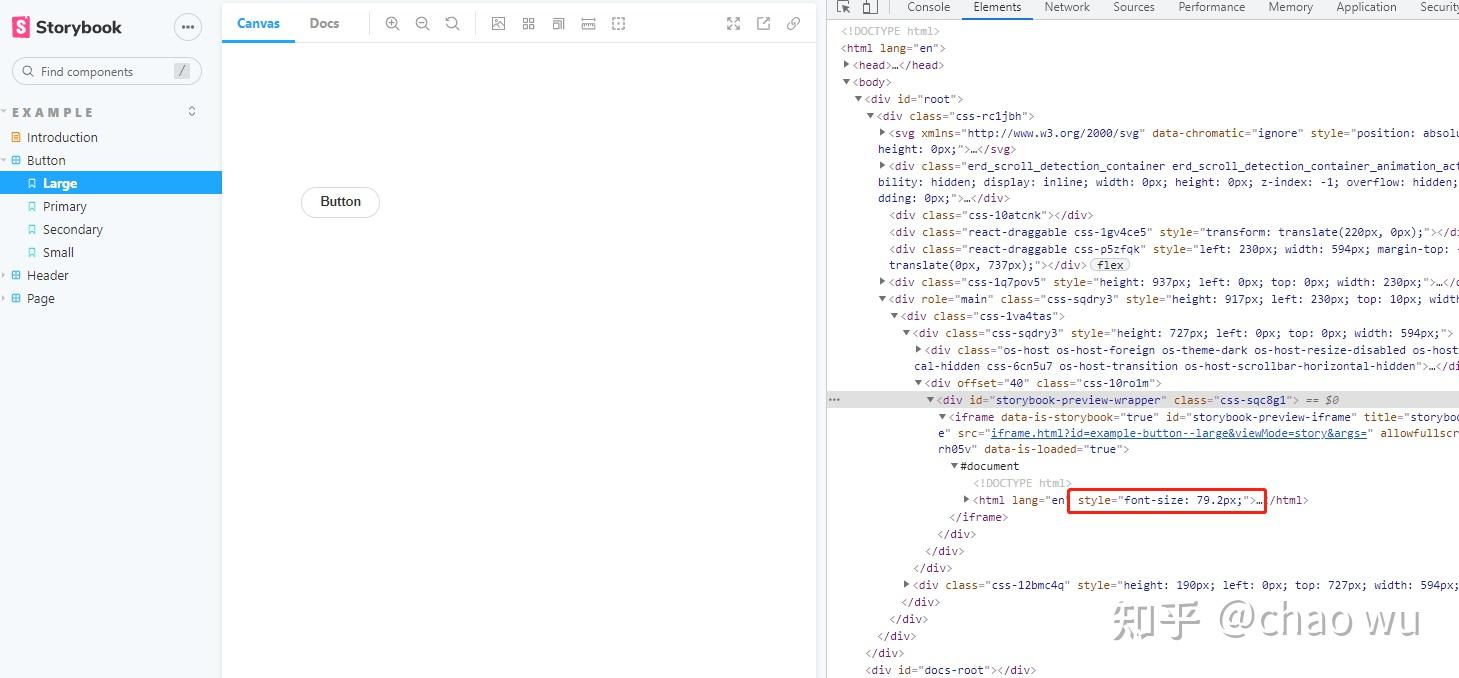Collapse the div id root node
Image resolution: width=1459 pixels, height=678 pixels.
858,99
